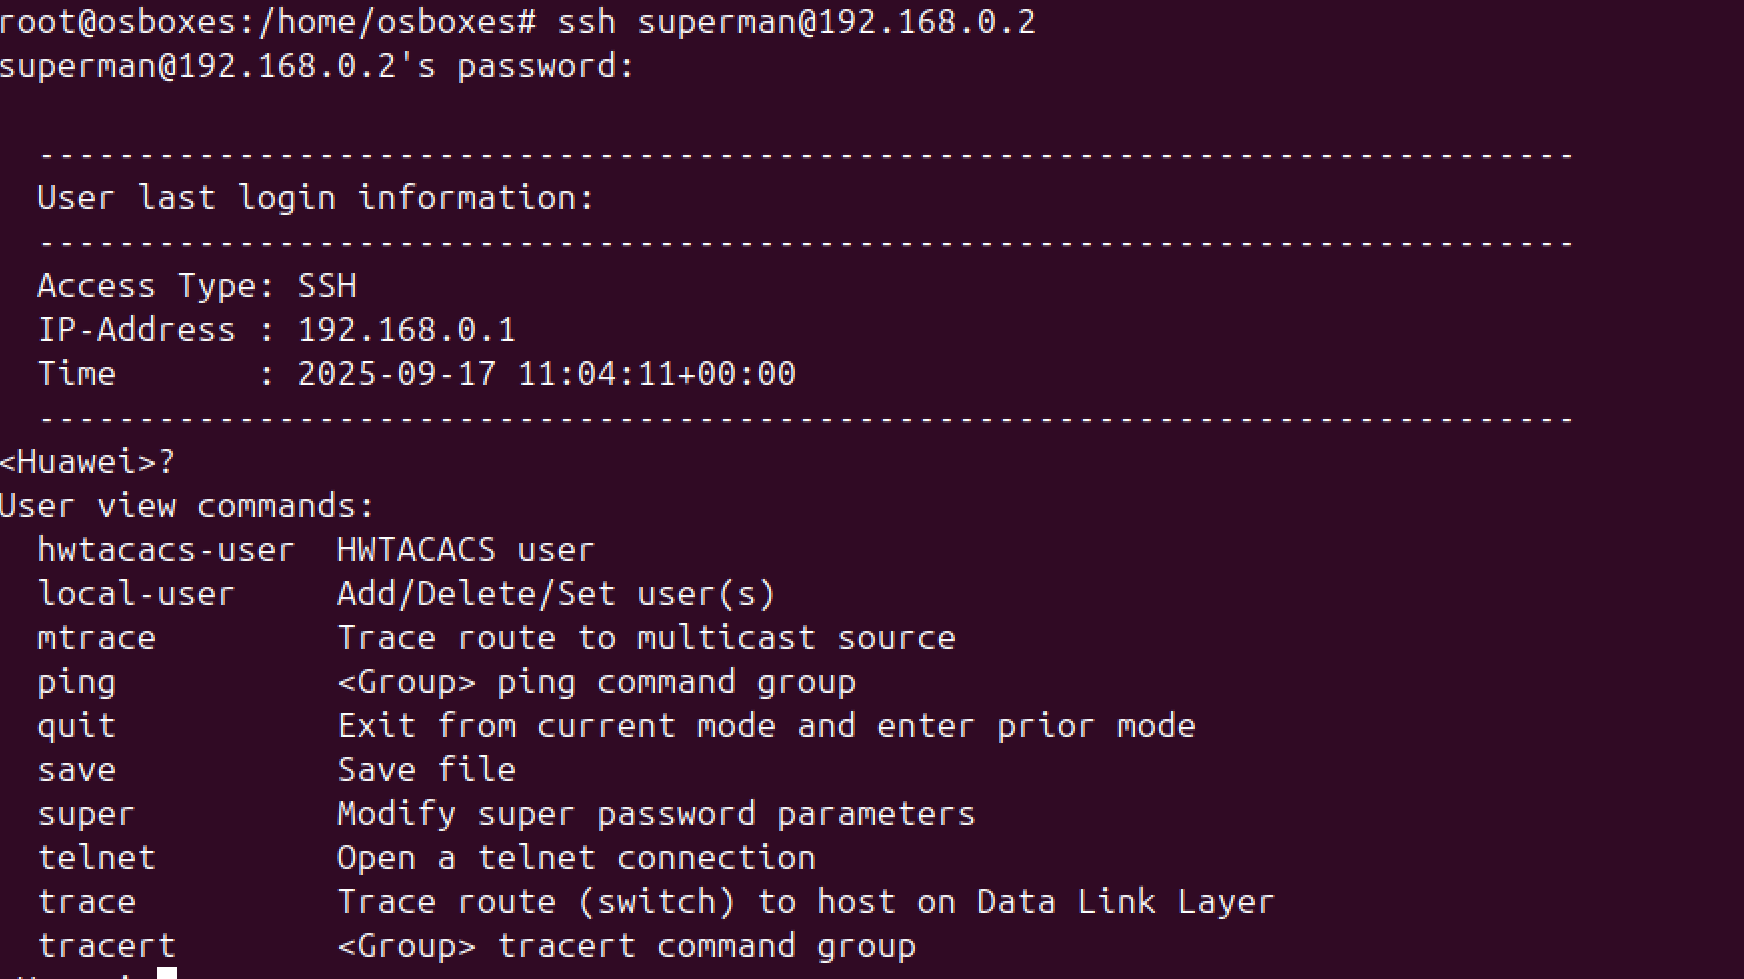Click the superman password prompt line
The height and width of the screenshot is (979, 1744).
tap(316, 67)
